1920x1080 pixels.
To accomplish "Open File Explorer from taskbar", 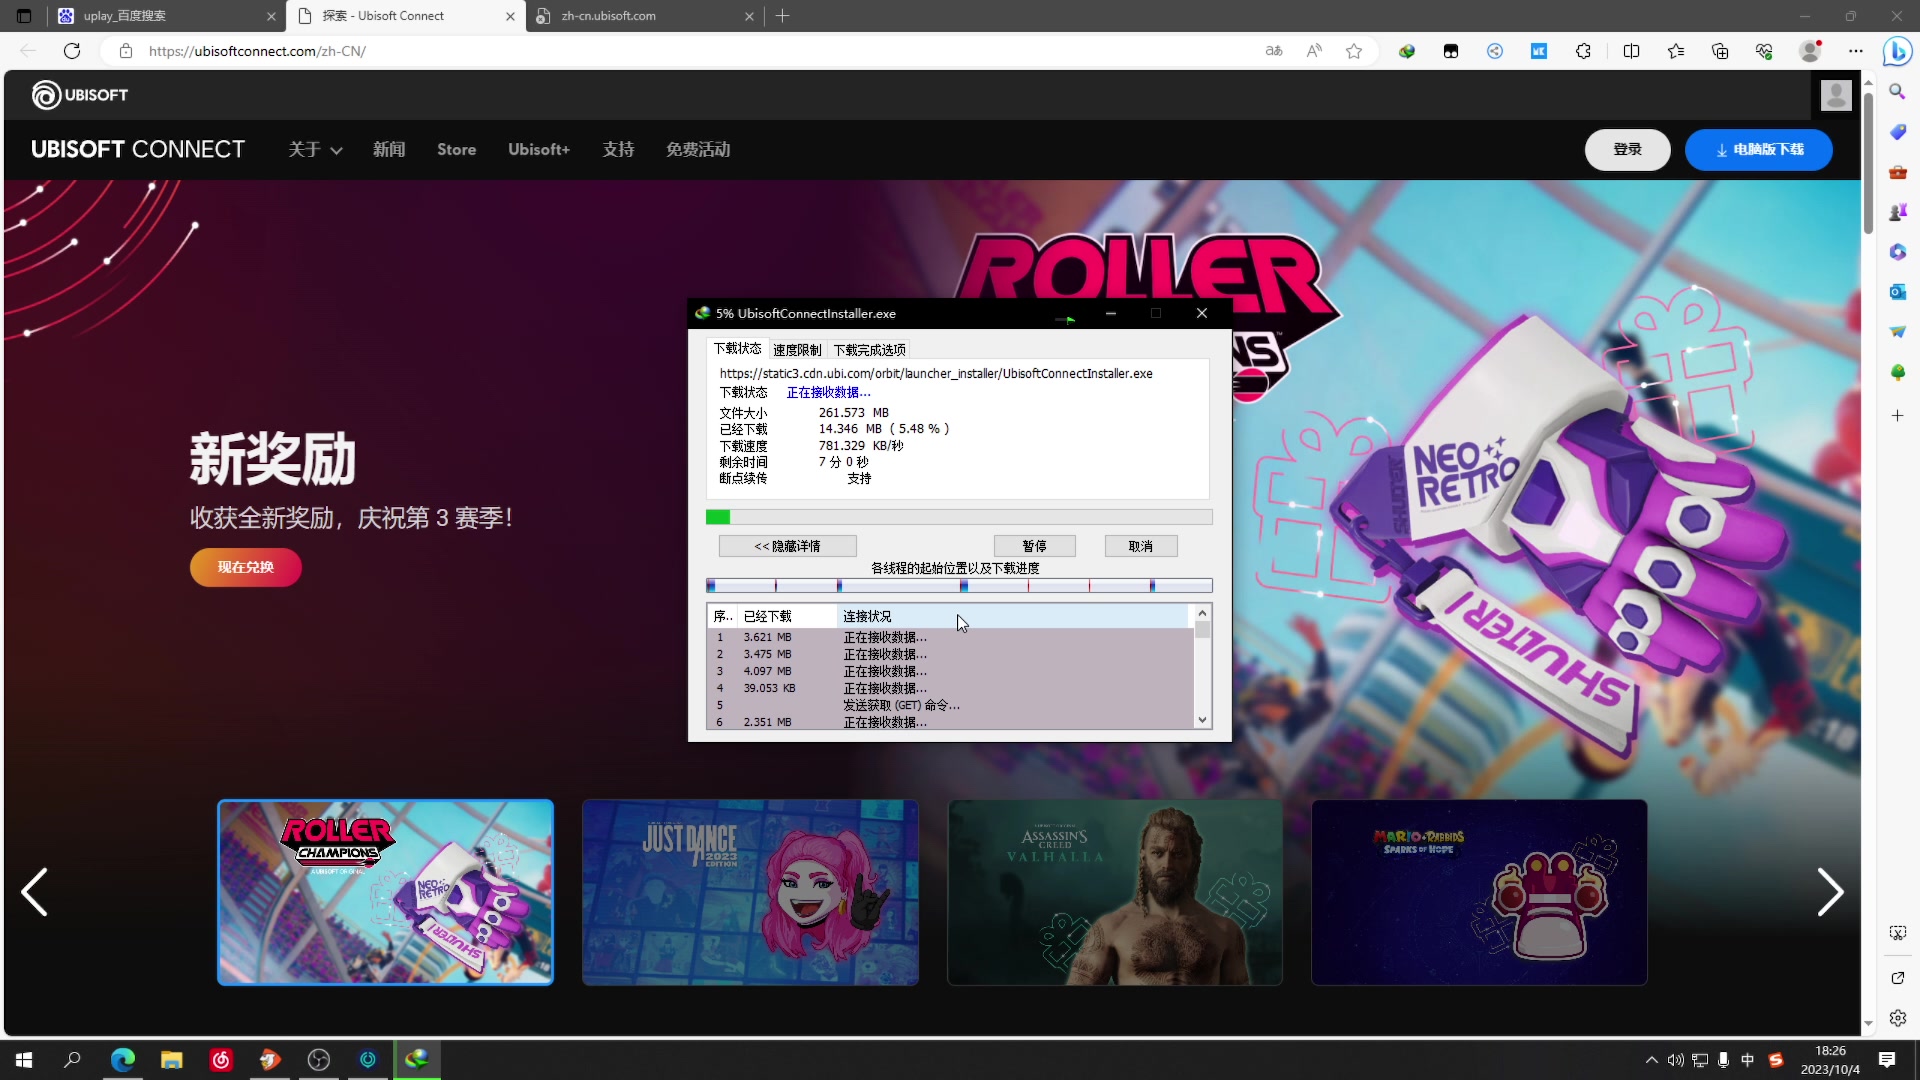I will click(x=172, y=1060).
